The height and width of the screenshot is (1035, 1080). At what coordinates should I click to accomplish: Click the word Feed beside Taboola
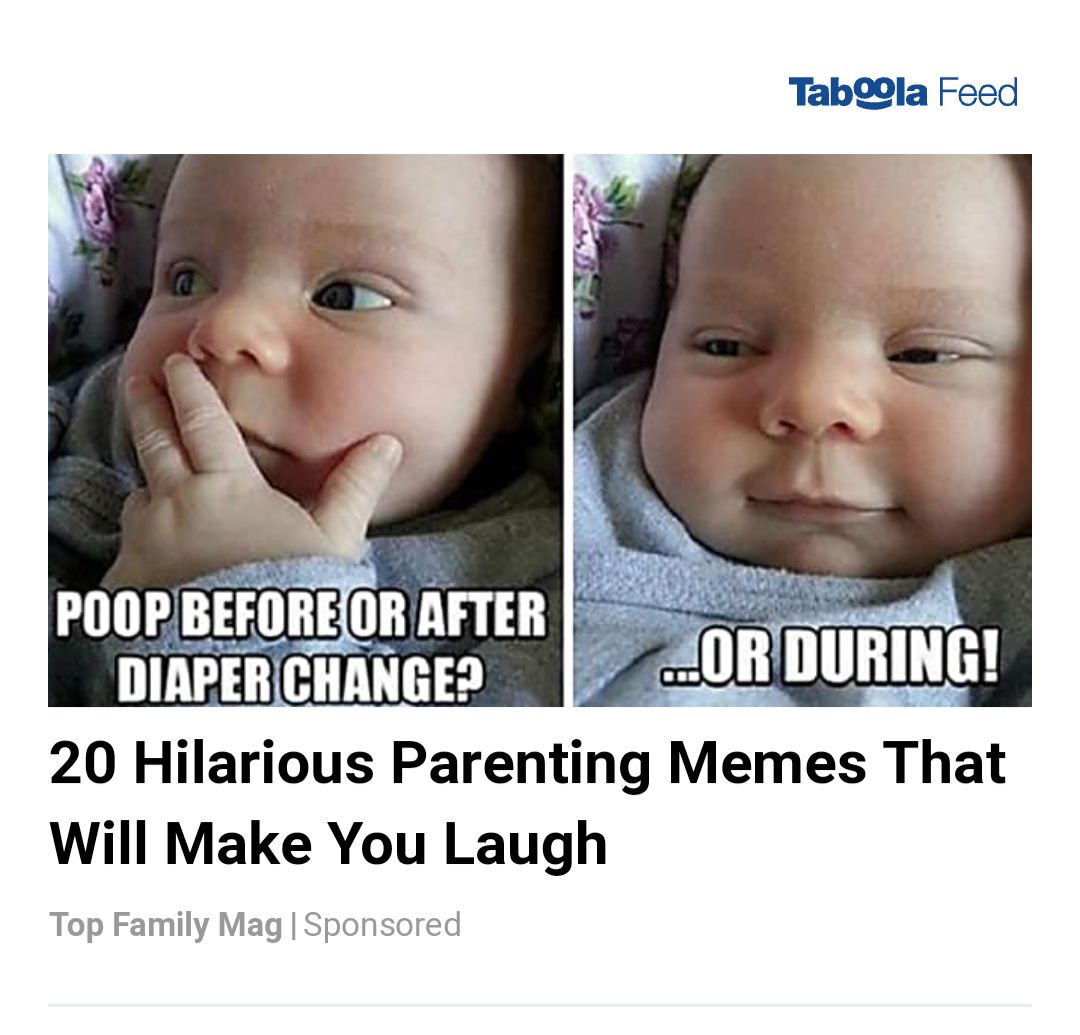tap(977, 93)
